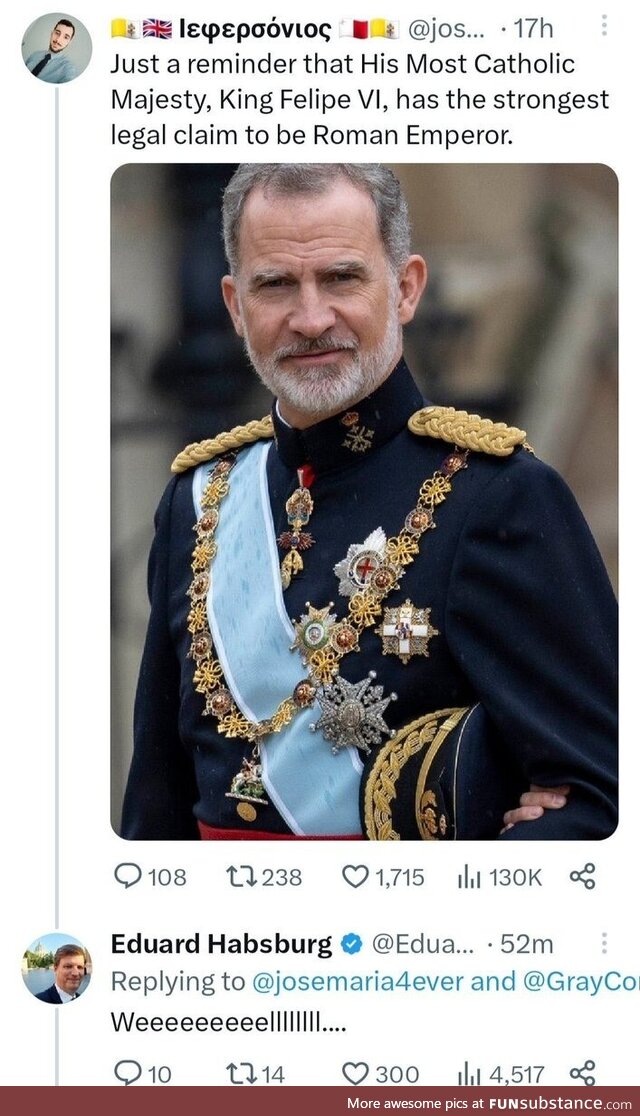View analytics of the 130K views tweet
Screen dimensions: 640x1116
pos(469,877)
